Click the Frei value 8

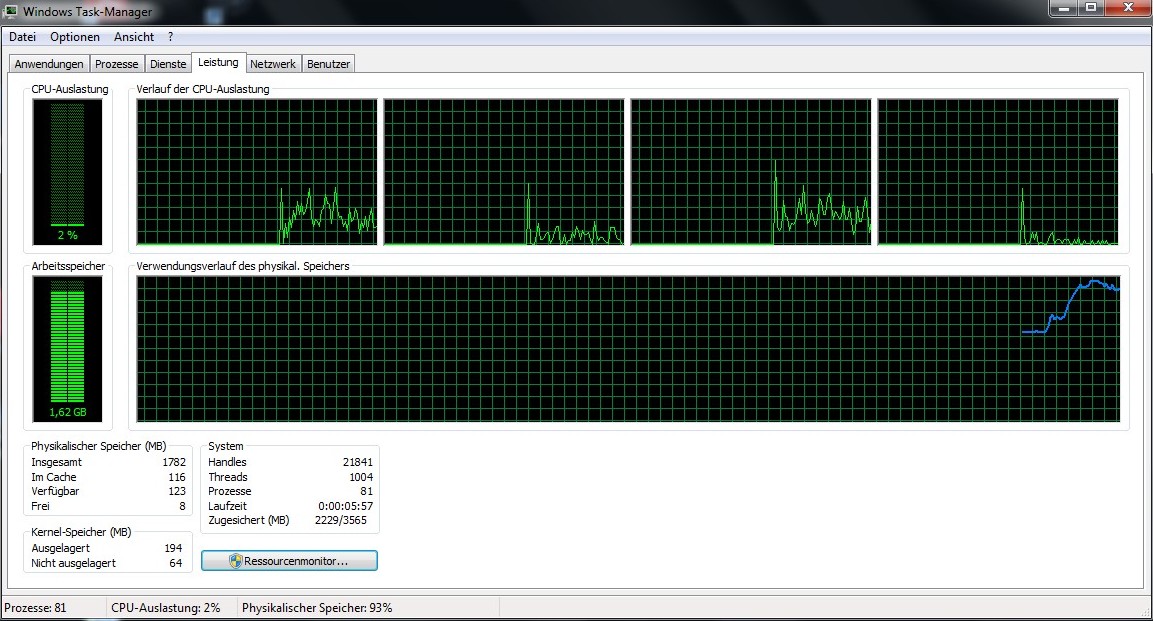click(x=182, y=506)
